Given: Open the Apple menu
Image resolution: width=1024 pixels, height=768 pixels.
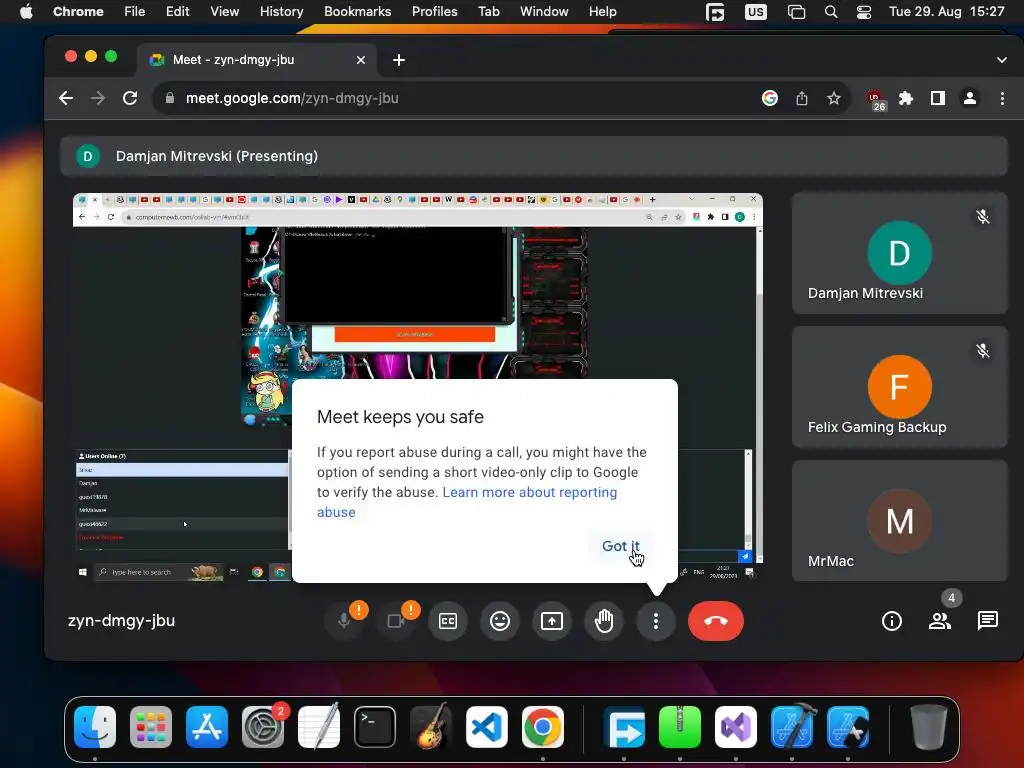Looking at the screenshot, I should (26, 12).
